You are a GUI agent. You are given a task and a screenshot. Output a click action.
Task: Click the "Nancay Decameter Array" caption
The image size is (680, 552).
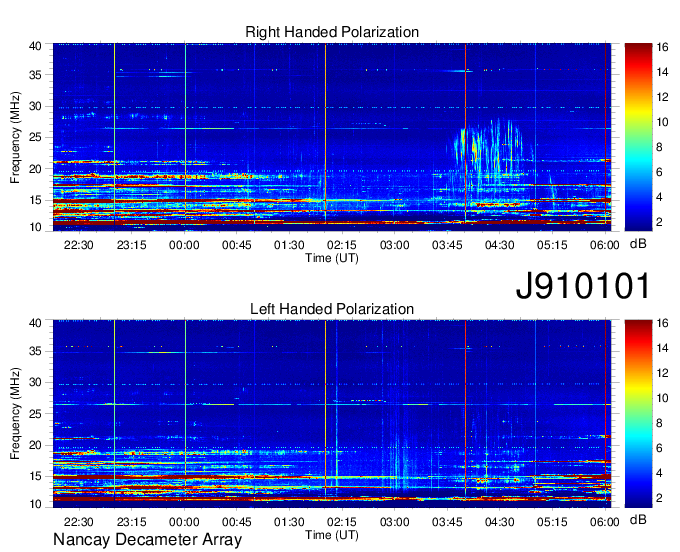point(147,540)
